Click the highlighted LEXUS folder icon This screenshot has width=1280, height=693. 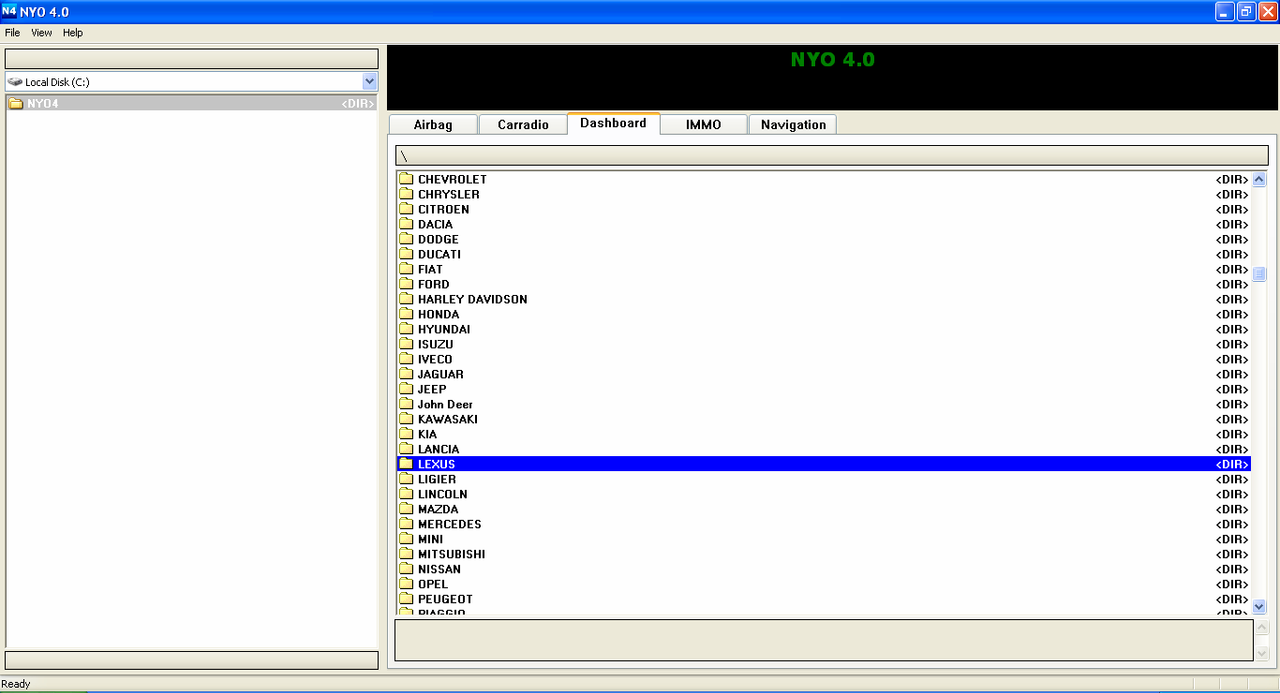click(406, 464)
